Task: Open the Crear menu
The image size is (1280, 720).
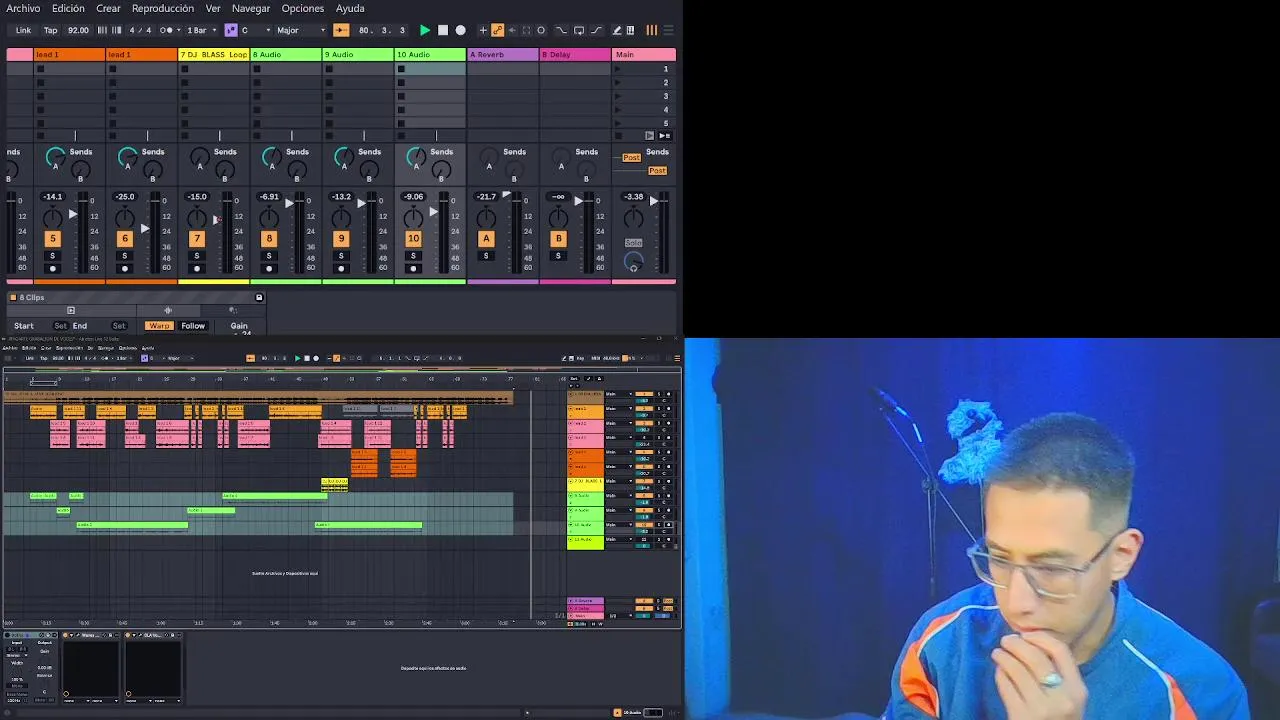Action: pyautogui.click(x=108, y=8)
